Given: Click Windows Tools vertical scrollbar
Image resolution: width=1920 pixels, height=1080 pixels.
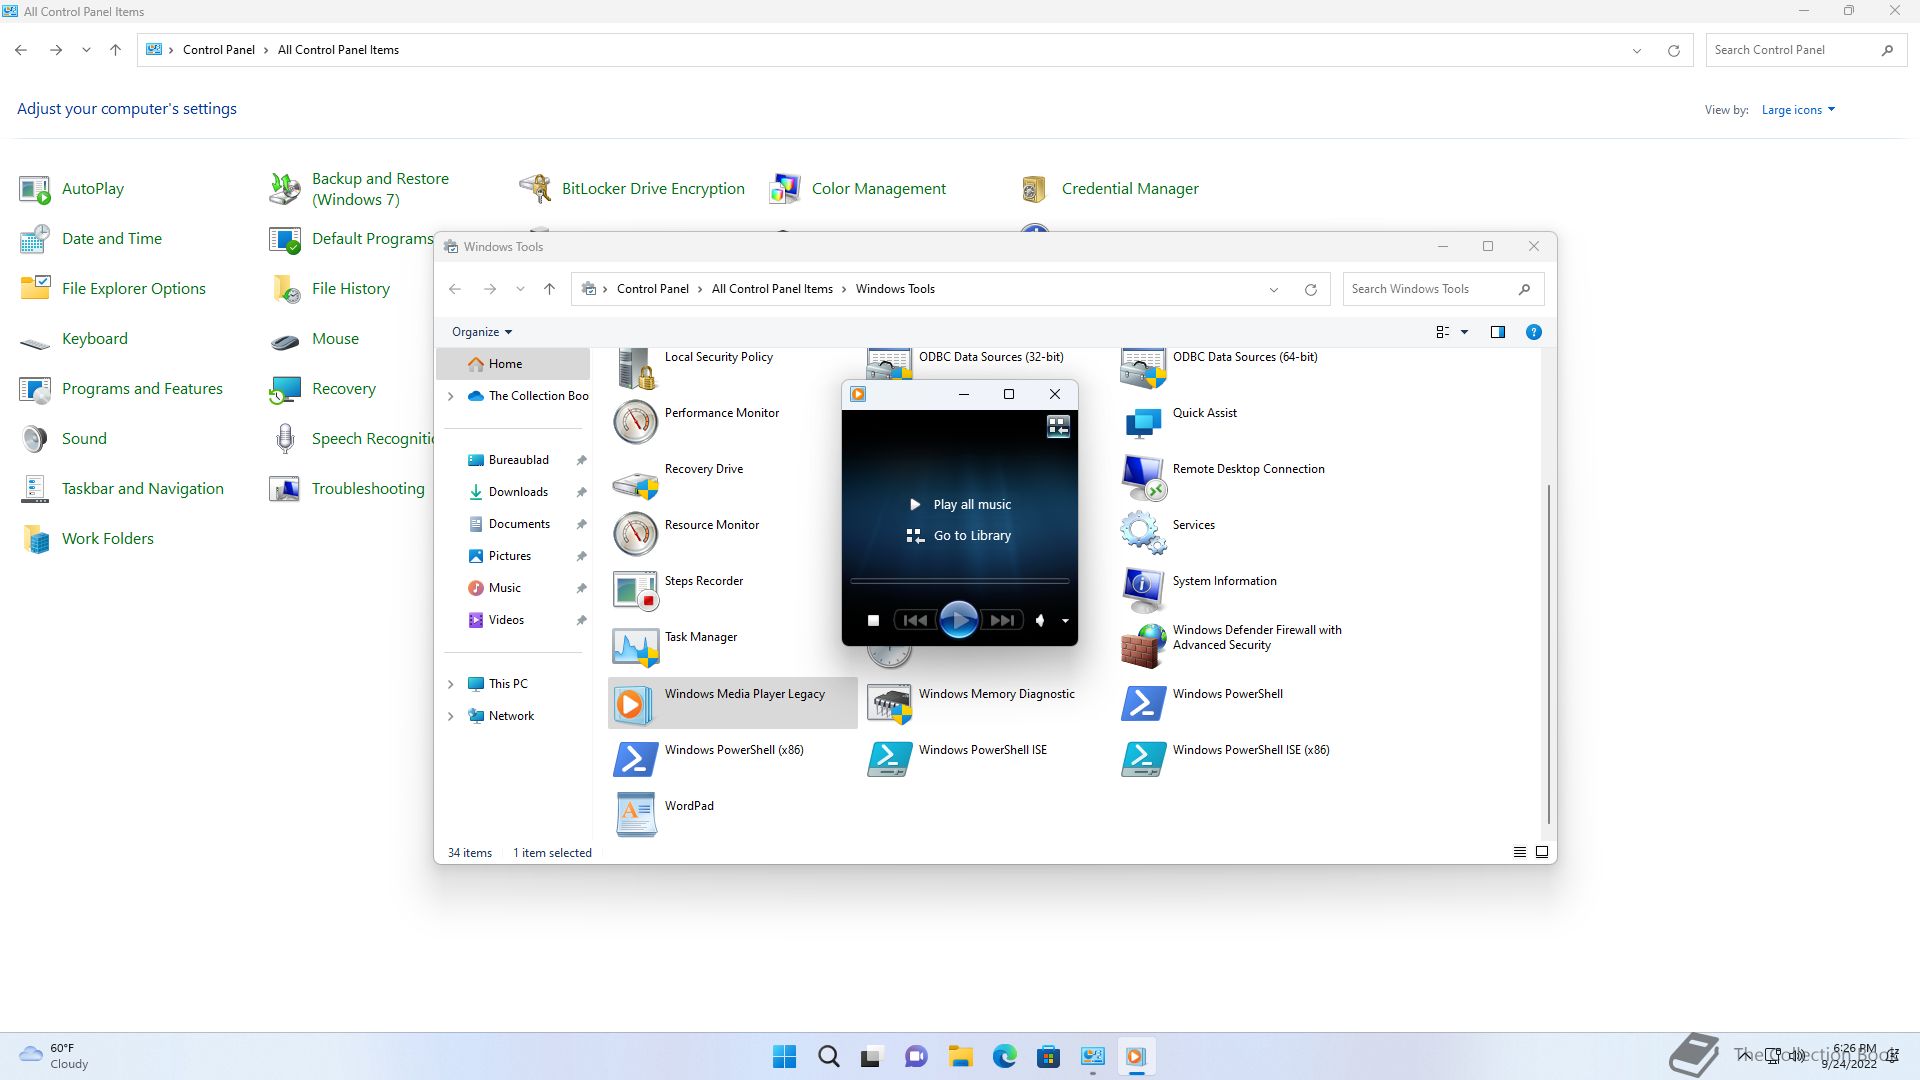Looking at the screenshot, I should [x=1549, y=654].
